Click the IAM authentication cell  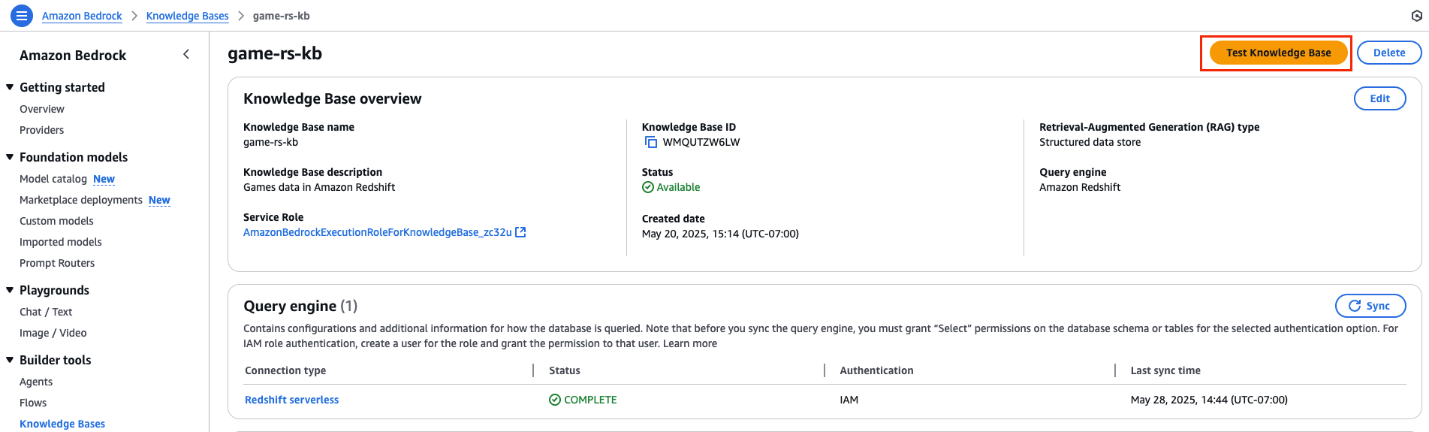[x=849, y=399]
